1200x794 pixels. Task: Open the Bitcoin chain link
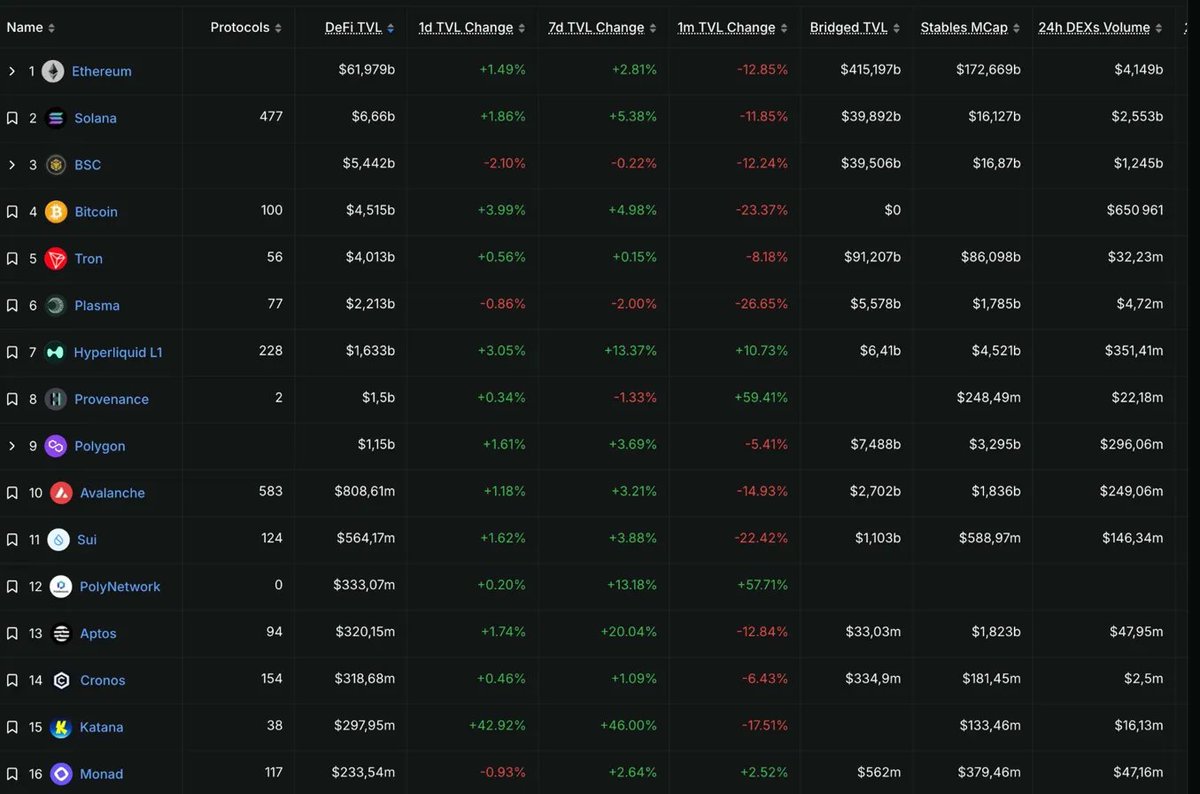click(96, 212)
